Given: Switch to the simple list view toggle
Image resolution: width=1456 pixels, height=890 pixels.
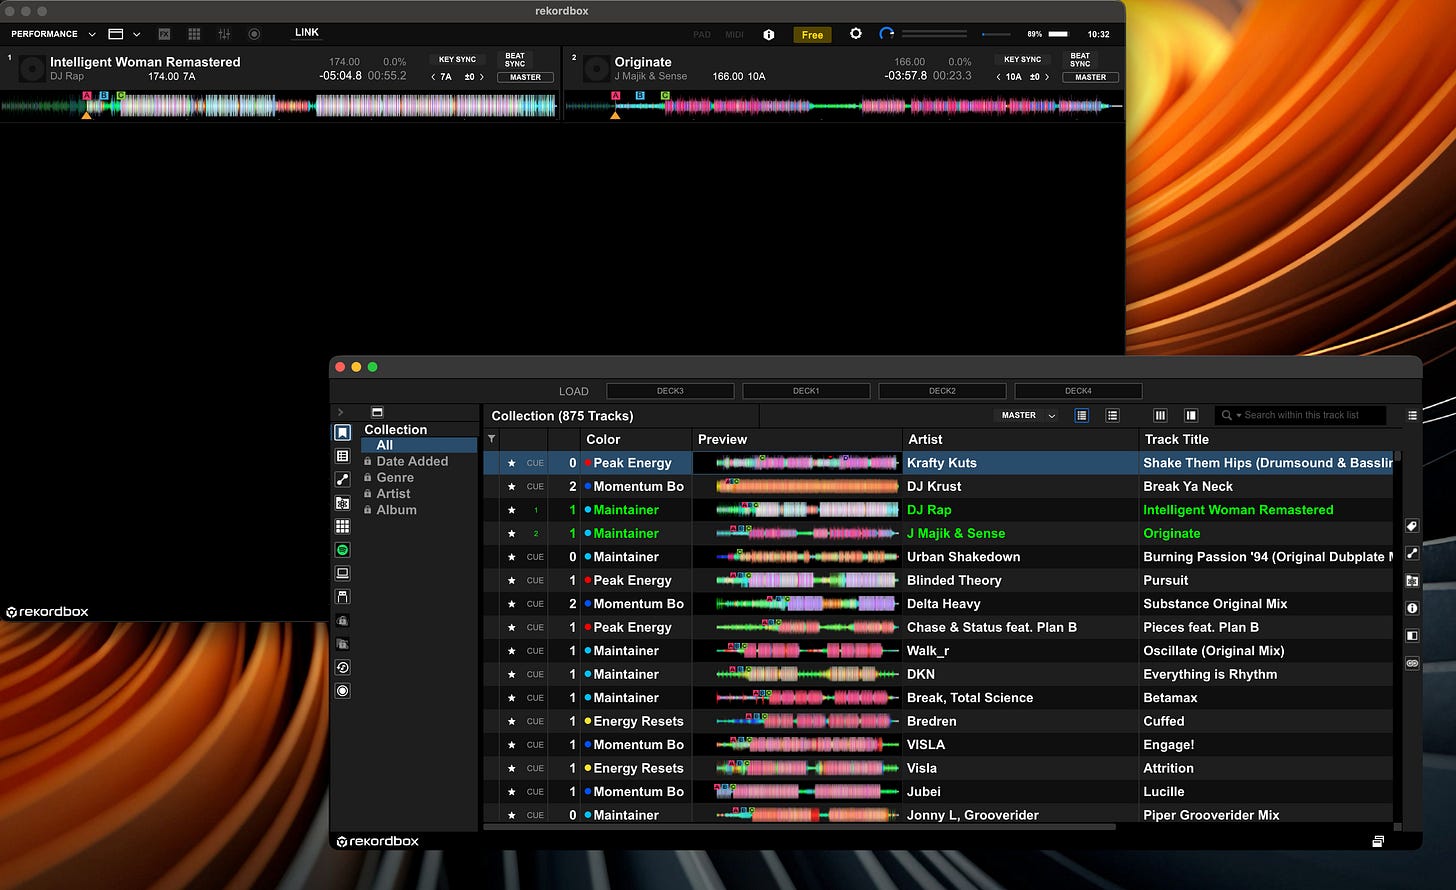Looking at the screenshot, I should point(1112,415).
